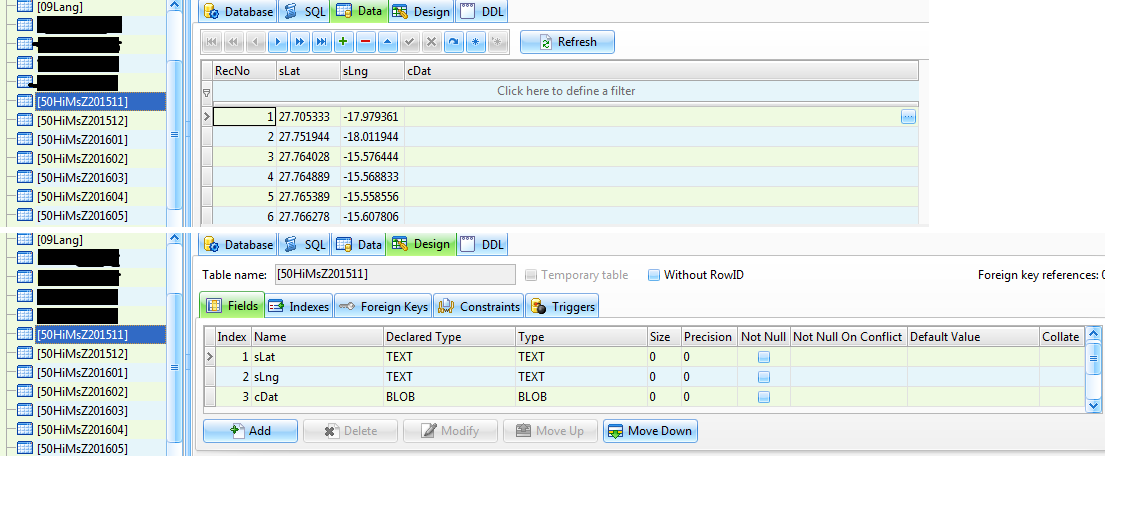1124x530 pixels.
Task: Add a new field with the Add button
Action: click(x=250, y=431)
